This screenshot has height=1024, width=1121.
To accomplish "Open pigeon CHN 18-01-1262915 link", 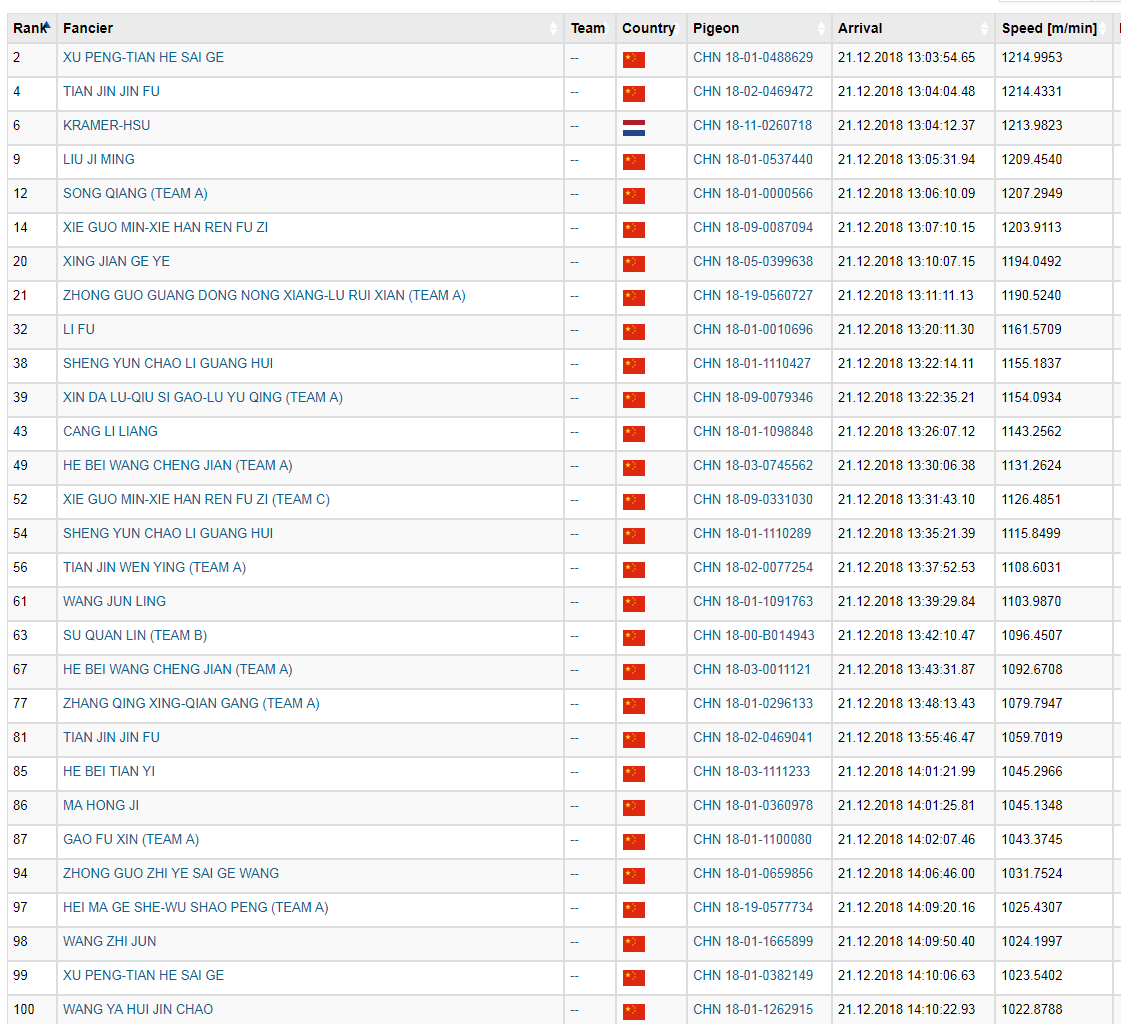I will pyautogui.click(x=753, y=1009).
